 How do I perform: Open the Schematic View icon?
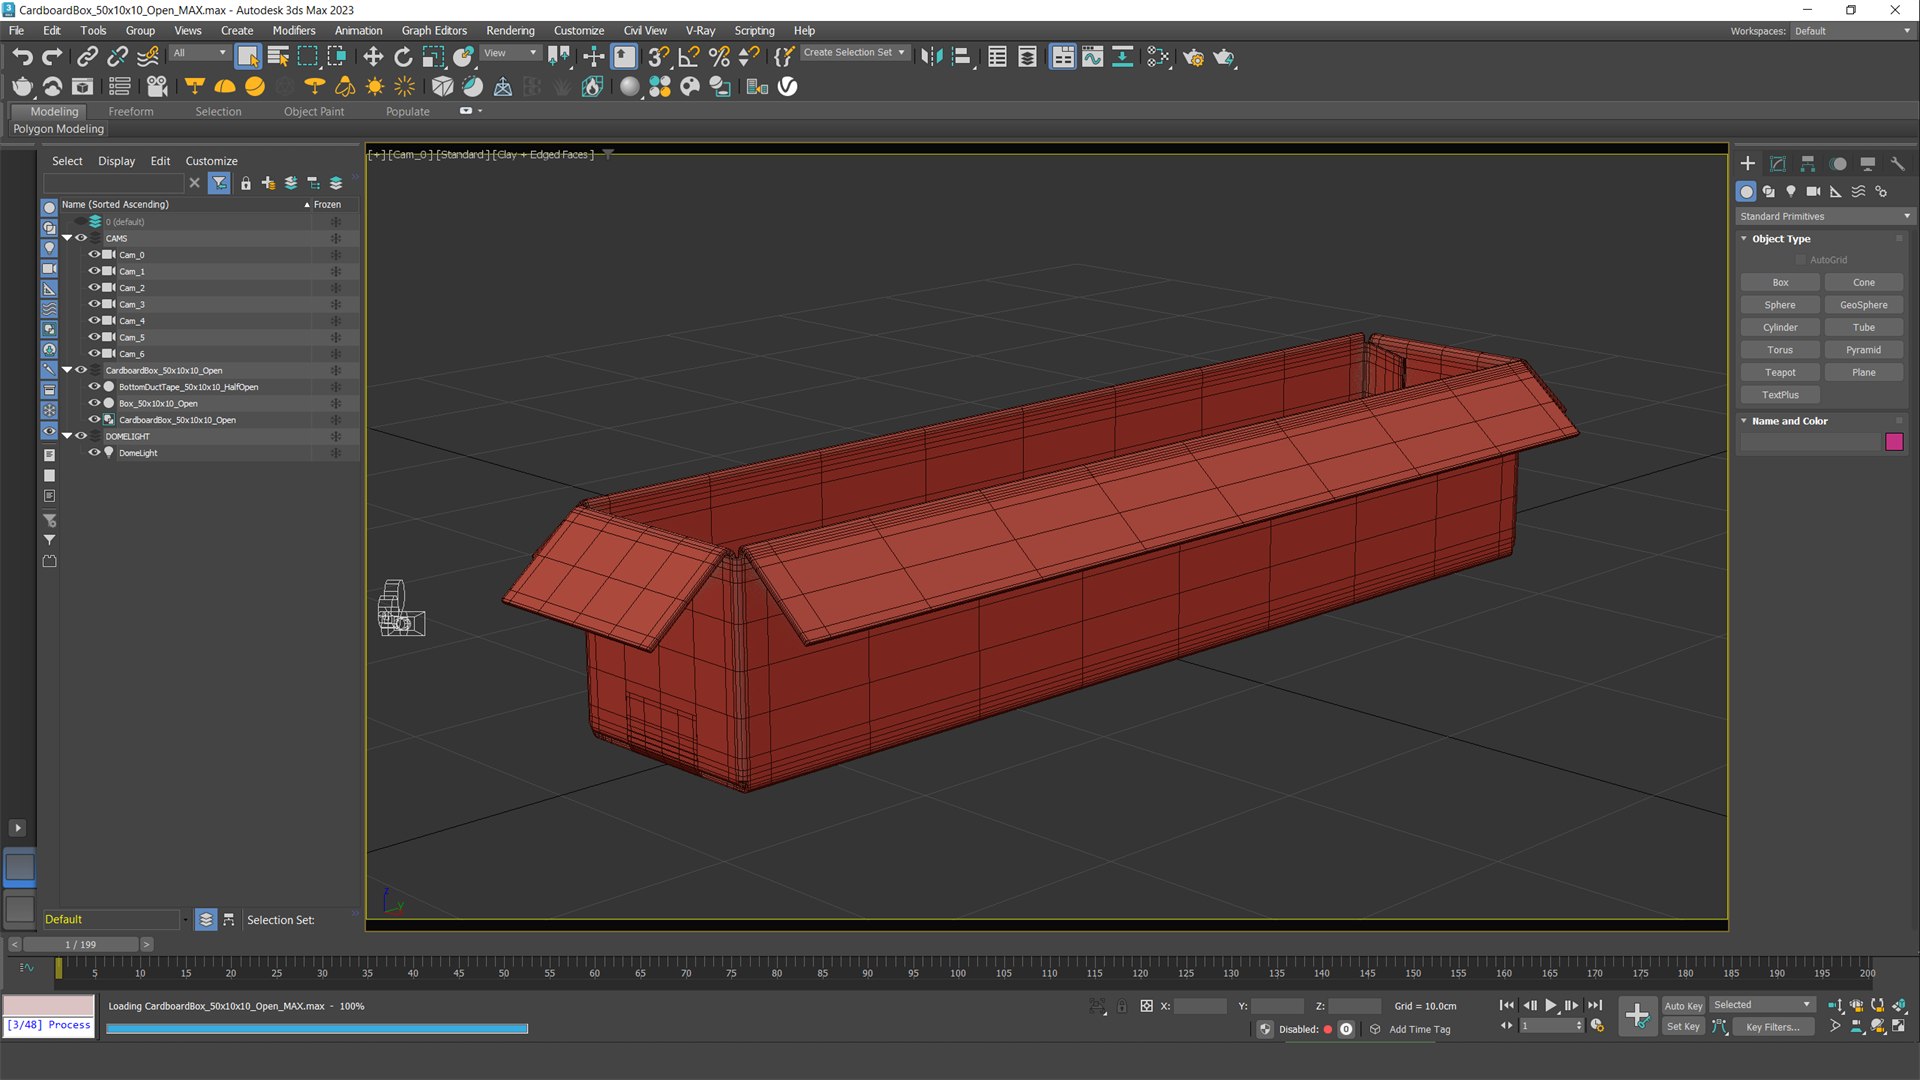coord(1122,57)
